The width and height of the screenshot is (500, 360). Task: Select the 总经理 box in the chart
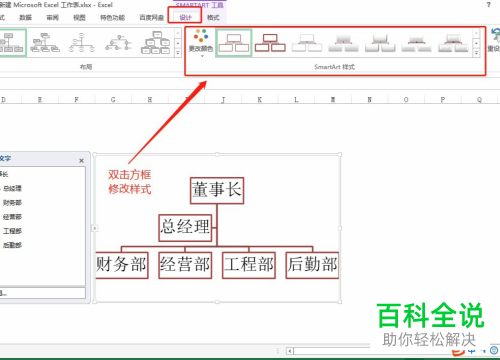(x=185, y=228)
